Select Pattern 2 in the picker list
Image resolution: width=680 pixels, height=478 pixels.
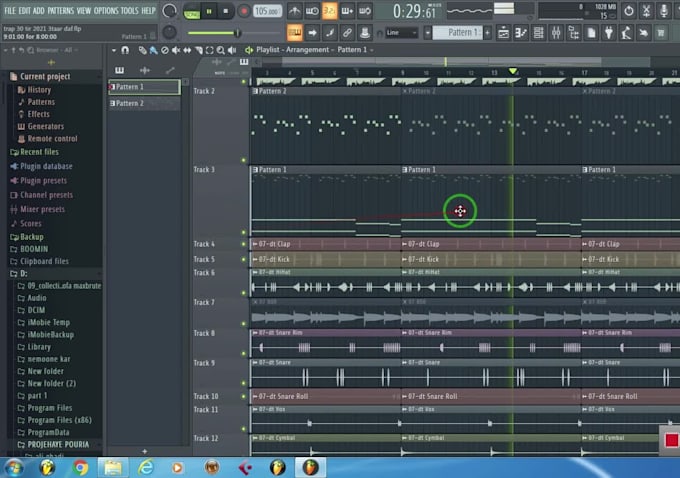tap(144, 103)
